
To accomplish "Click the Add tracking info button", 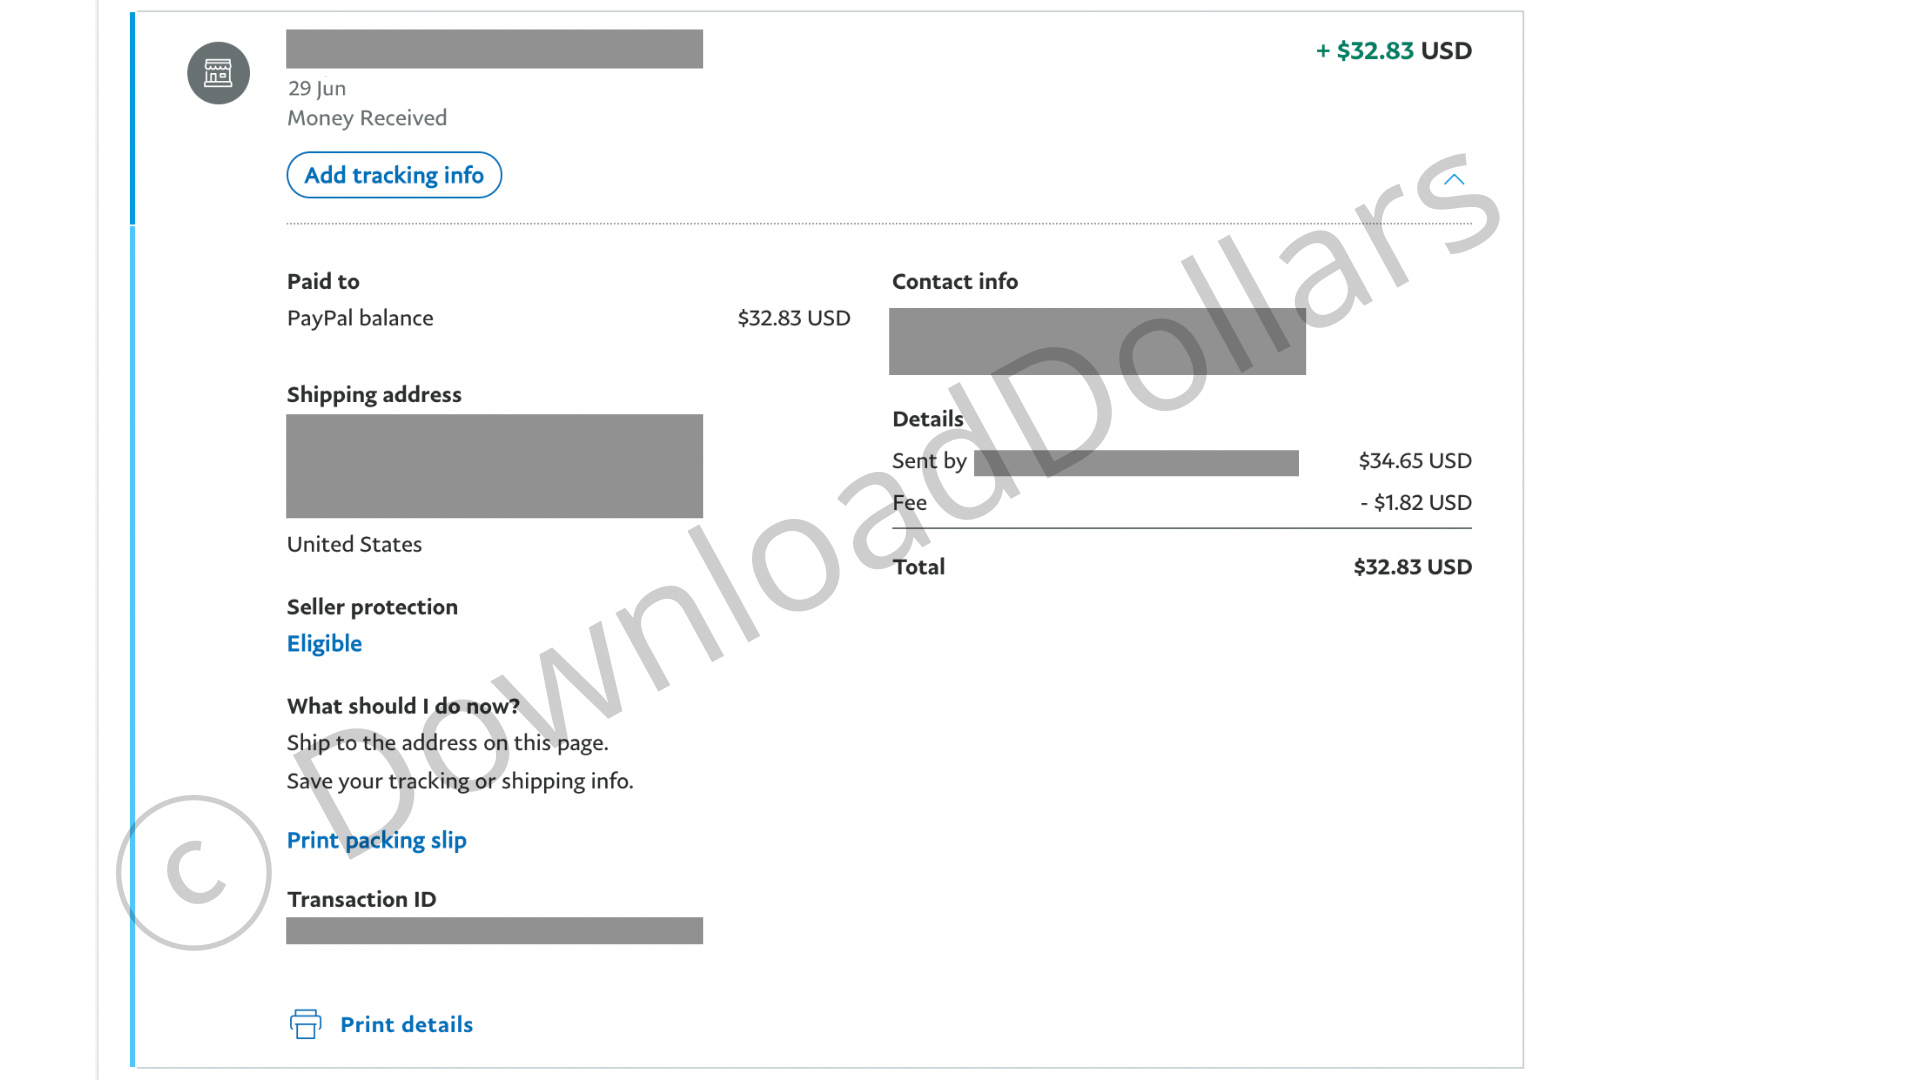I will [394, 175].
